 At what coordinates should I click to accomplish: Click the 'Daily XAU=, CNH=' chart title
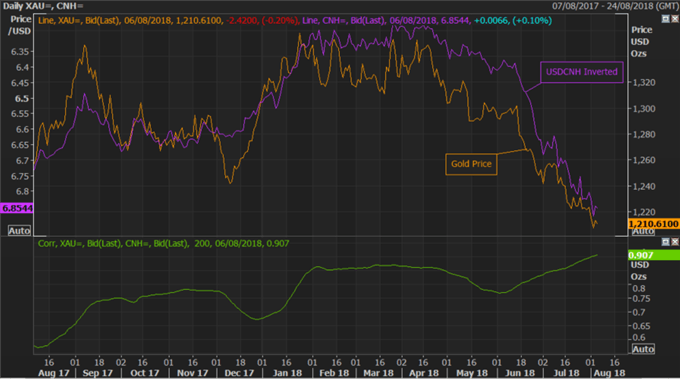(43, 6)
